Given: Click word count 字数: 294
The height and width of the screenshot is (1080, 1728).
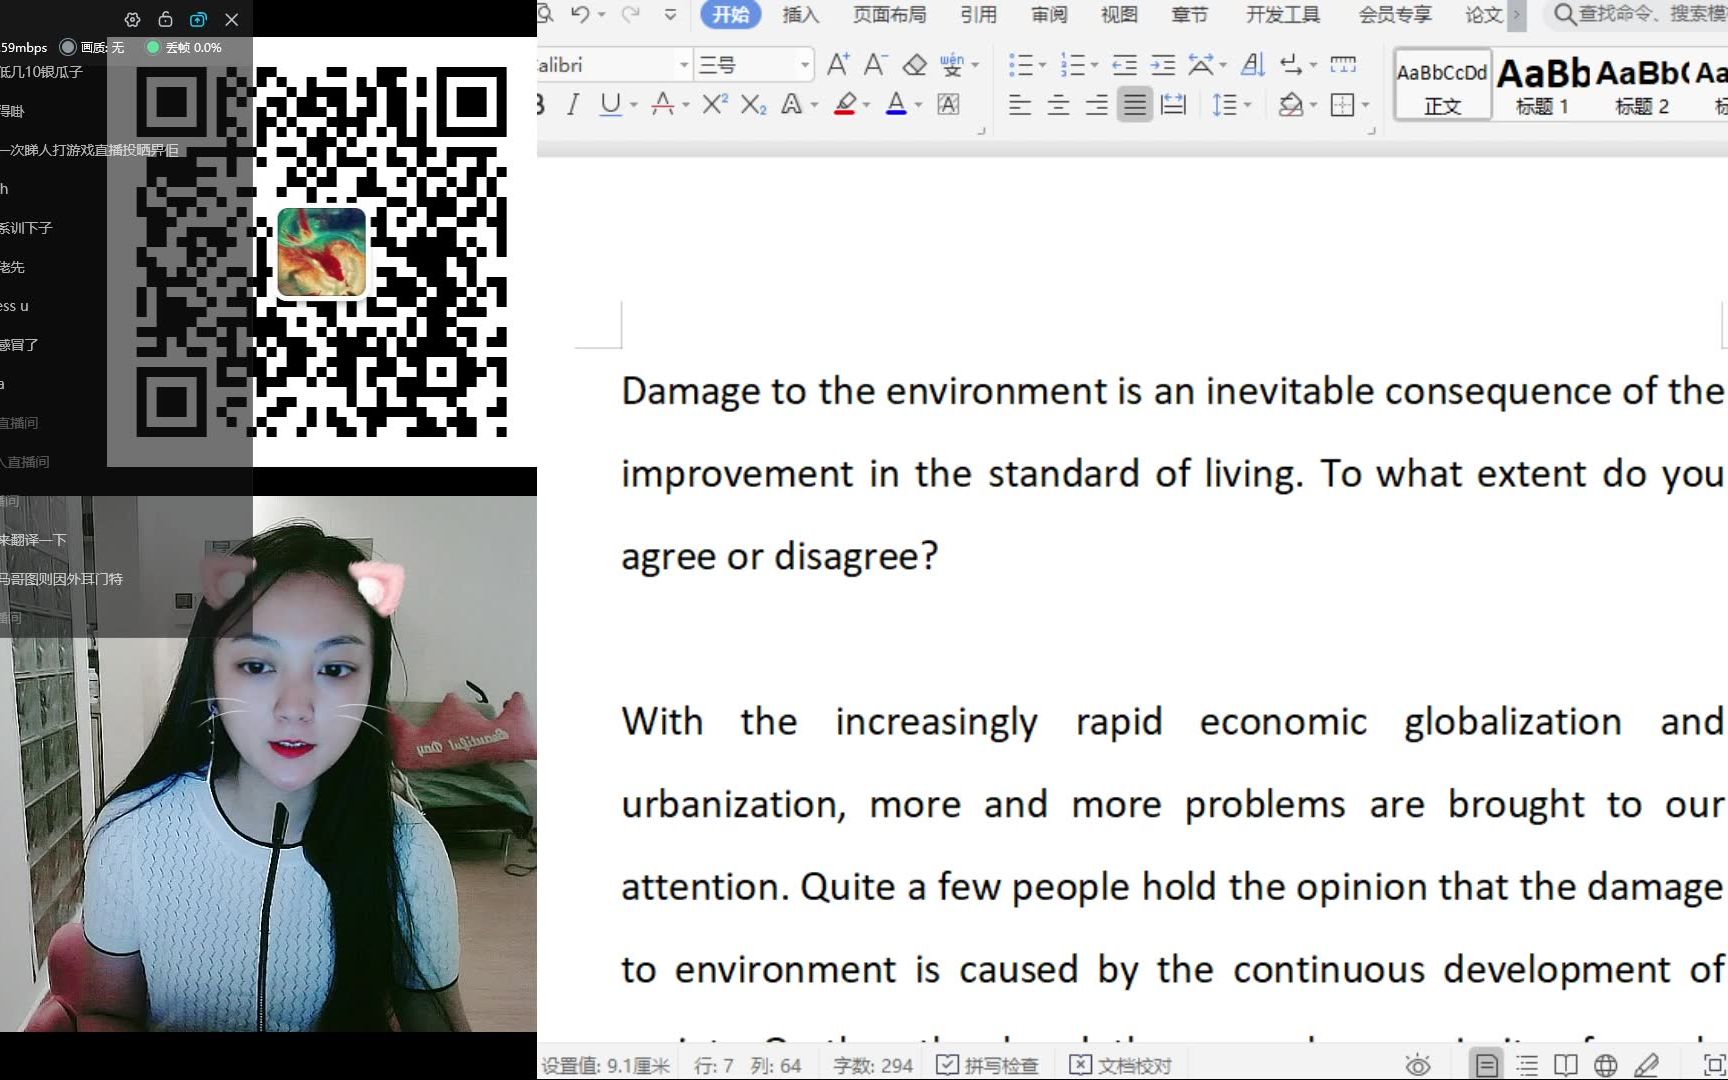Looking at the screenshot, I should (x=873, y=1065).
